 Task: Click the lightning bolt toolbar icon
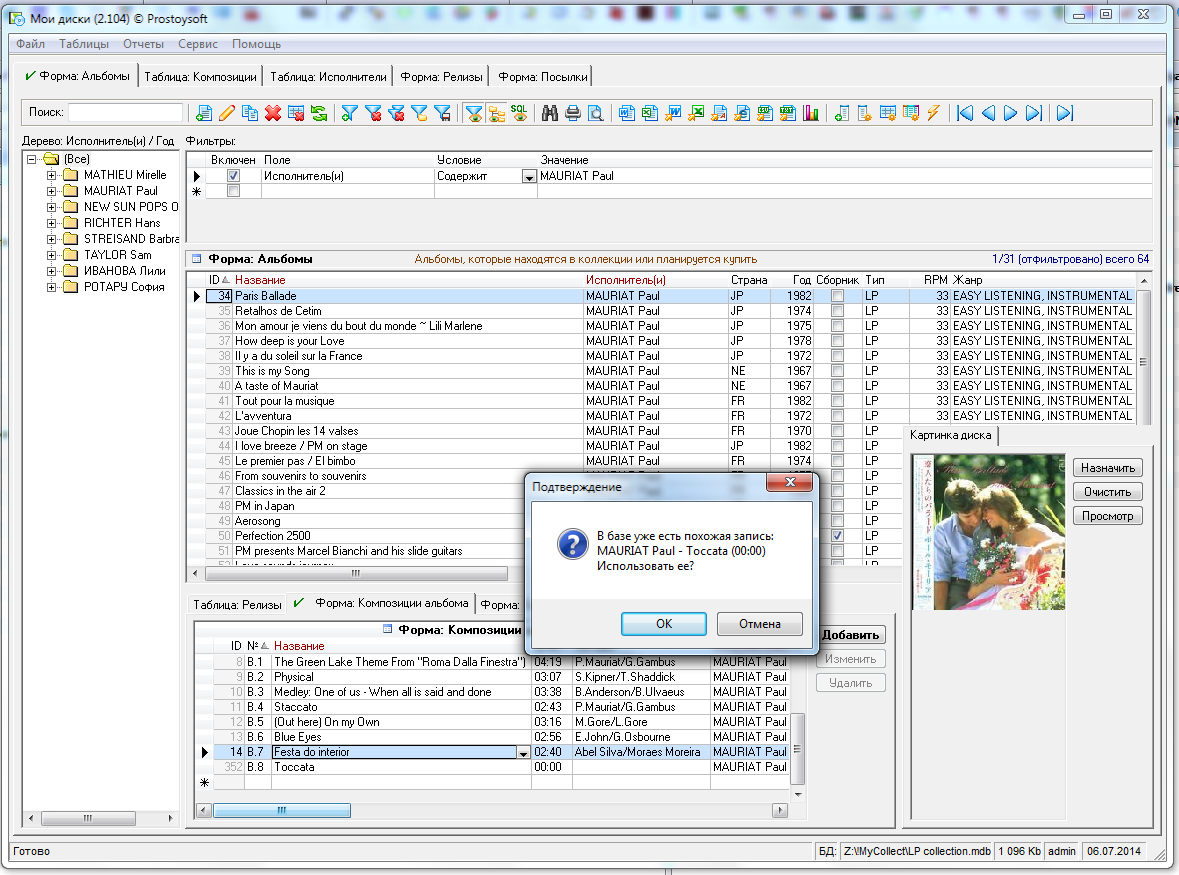[x=933, y=113]
